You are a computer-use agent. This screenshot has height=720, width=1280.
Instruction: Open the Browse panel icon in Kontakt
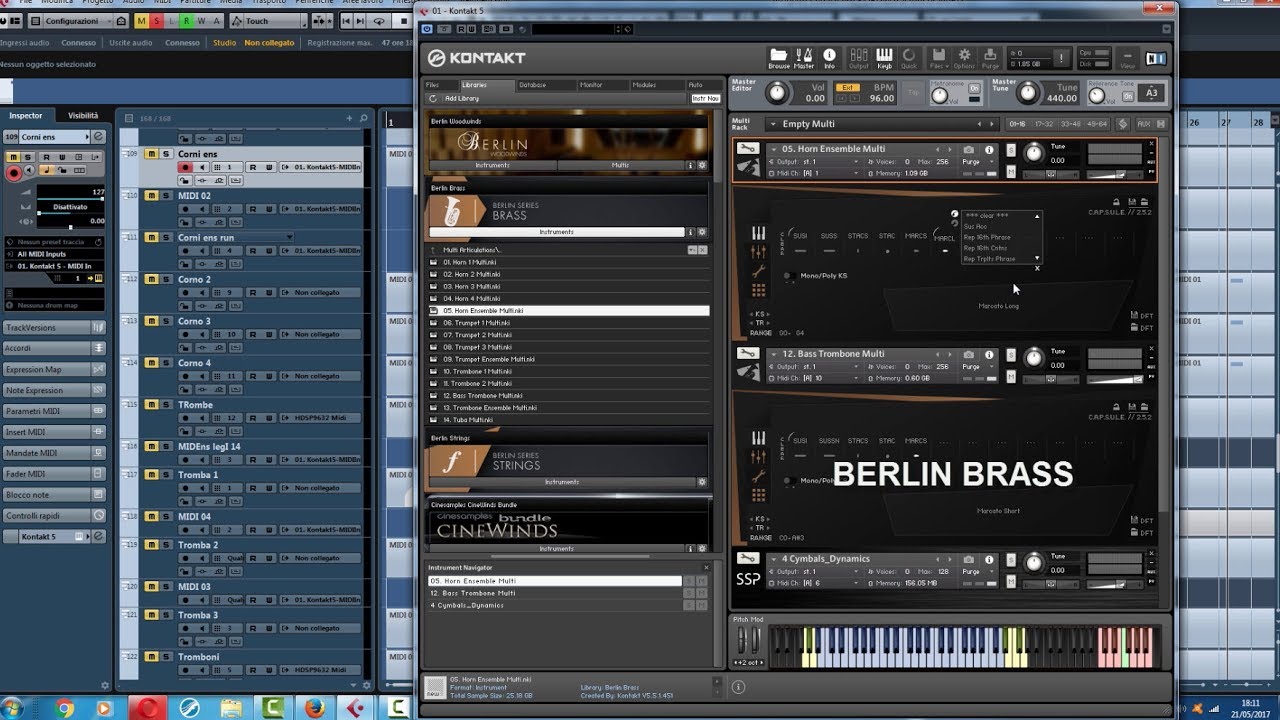(779, 57)
